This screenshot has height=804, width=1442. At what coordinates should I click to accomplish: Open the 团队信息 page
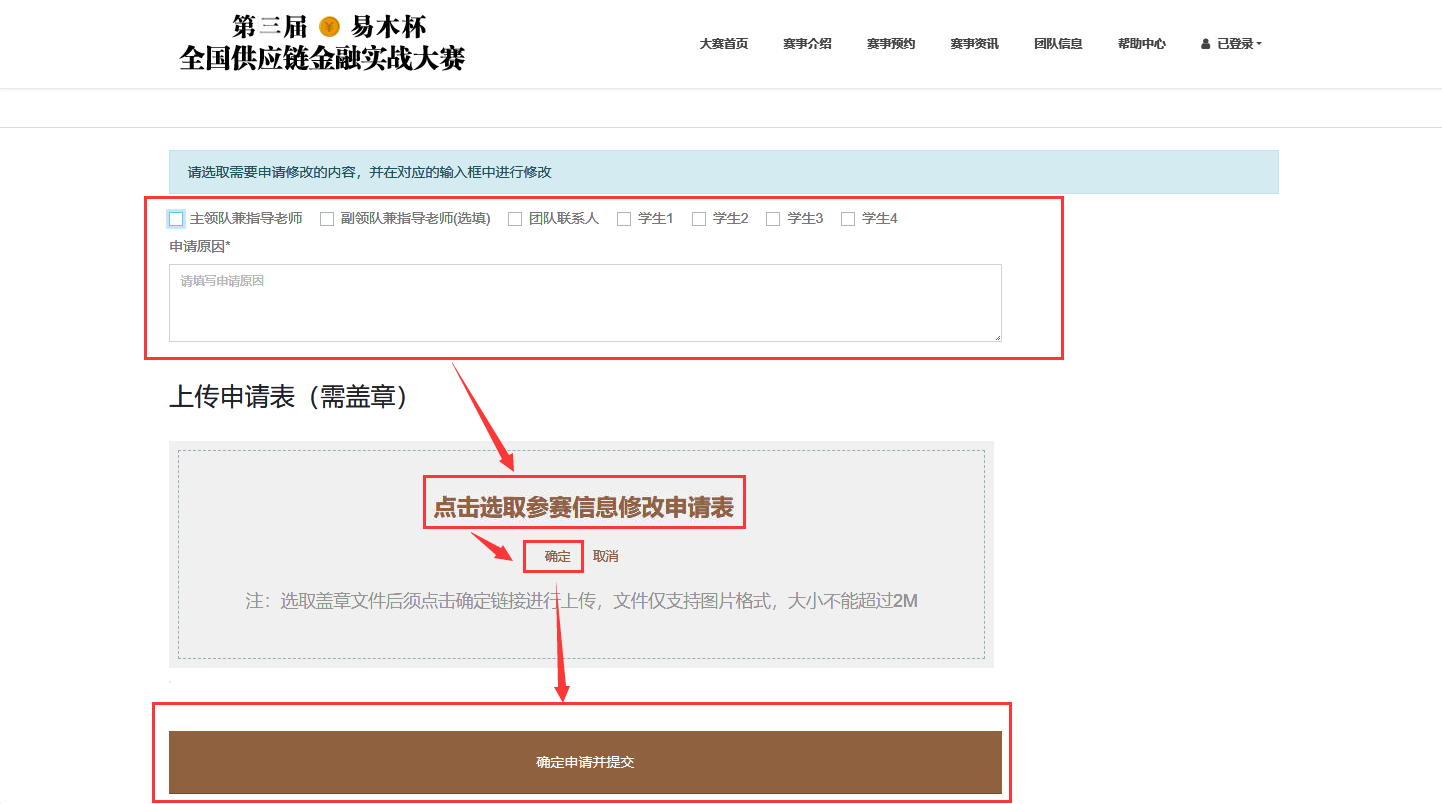point(1058,44)
